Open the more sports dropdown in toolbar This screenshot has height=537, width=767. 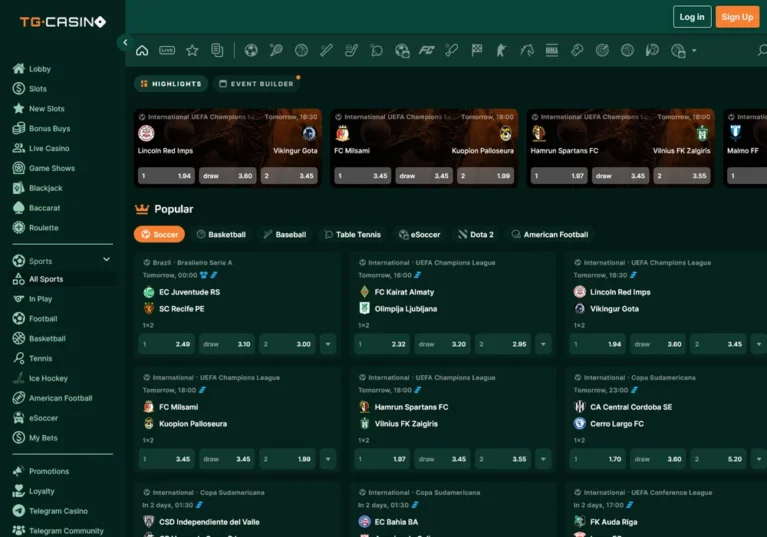point(694,50)
